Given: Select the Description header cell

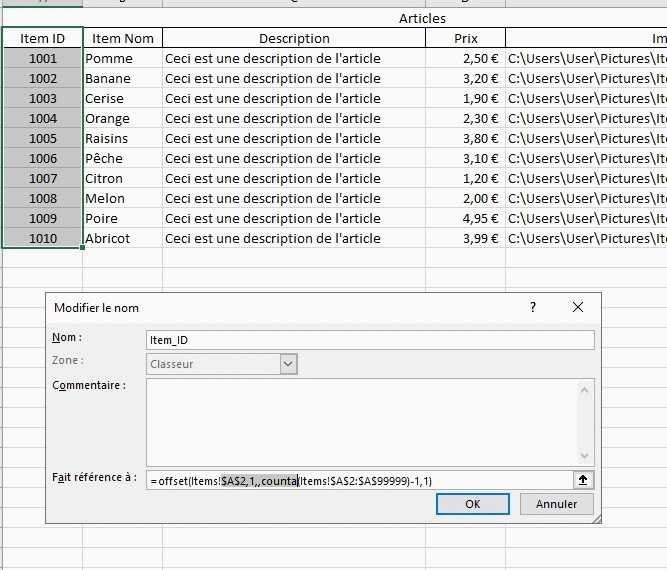Looking at the screenshot, I should click(x=293, y=38).
